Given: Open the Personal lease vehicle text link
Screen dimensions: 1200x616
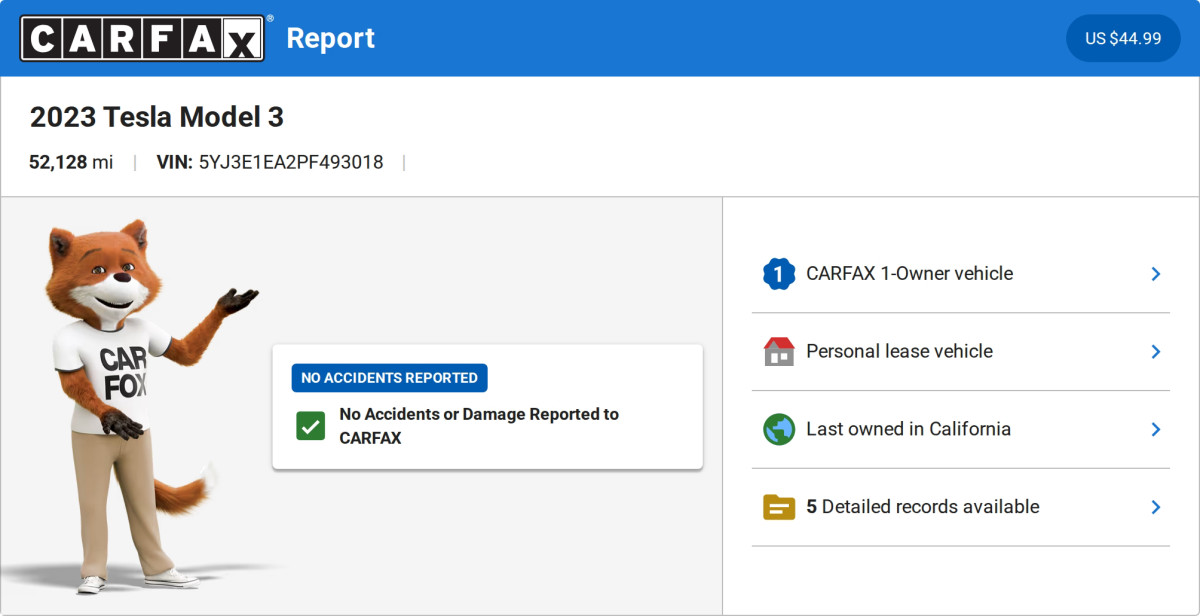Looking at the screenshot, I should coord(899,352).
